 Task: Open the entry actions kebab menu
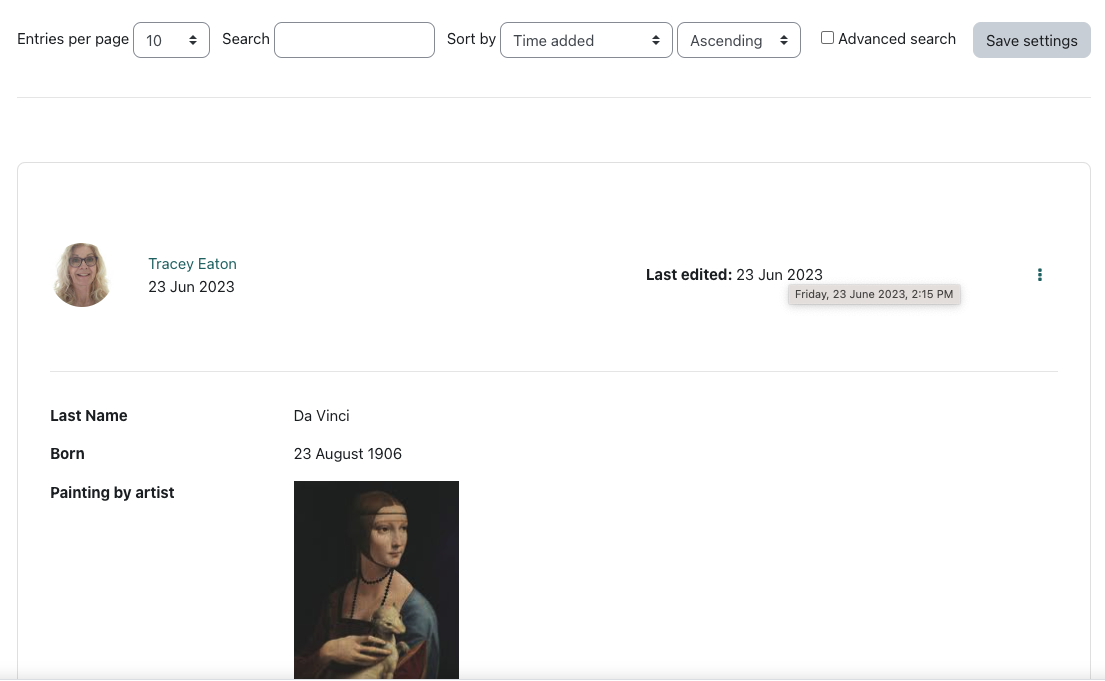pos(1039,275)
